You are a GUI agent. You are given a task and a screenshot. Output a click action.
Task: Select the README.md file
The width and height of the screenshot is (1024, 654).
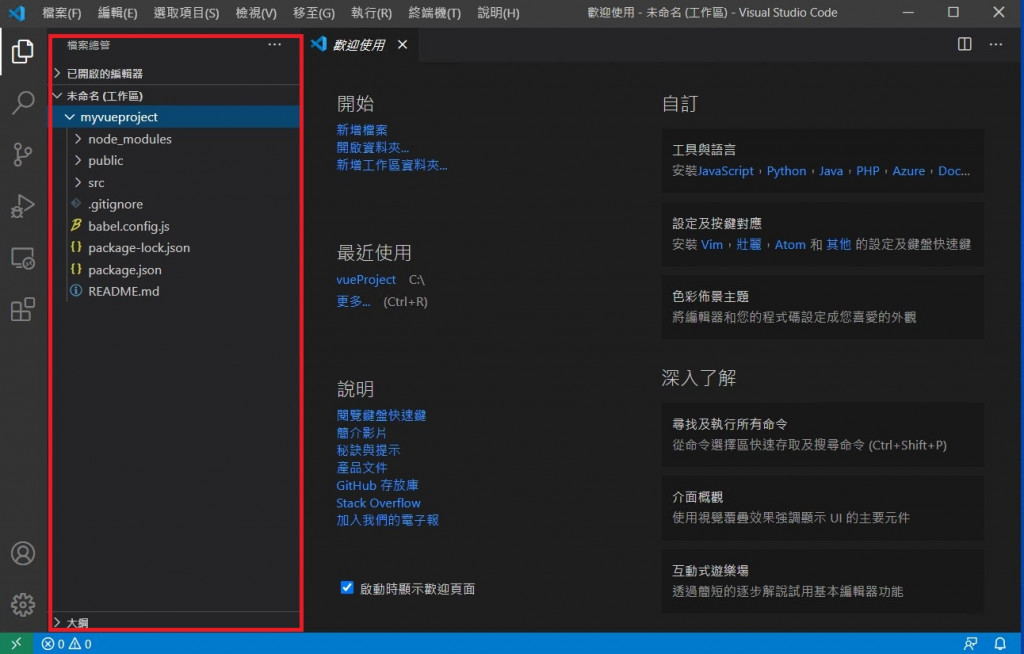[176, 291]
